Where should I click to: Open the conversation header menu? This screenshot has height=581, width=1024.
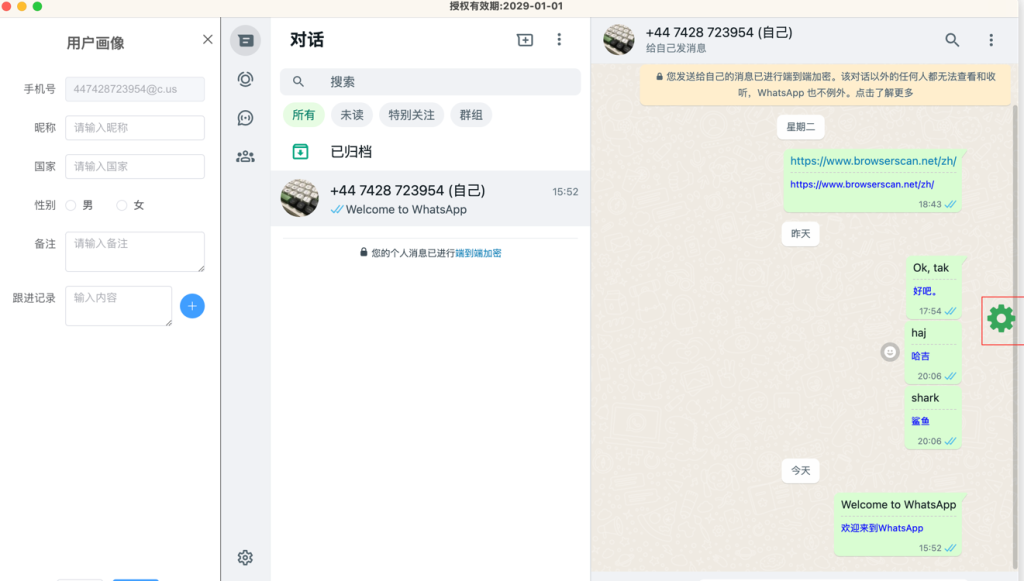(x=991, y=40)
